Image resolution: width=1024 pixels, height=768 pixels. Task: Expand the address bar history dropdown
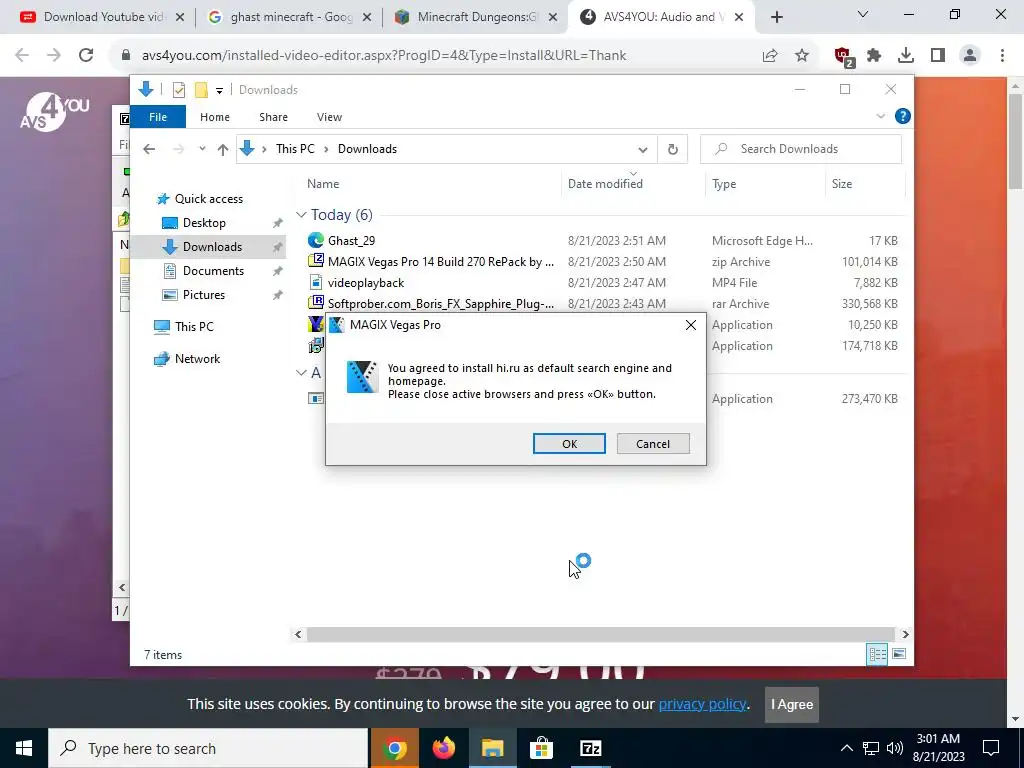click(x=643, y=150)
